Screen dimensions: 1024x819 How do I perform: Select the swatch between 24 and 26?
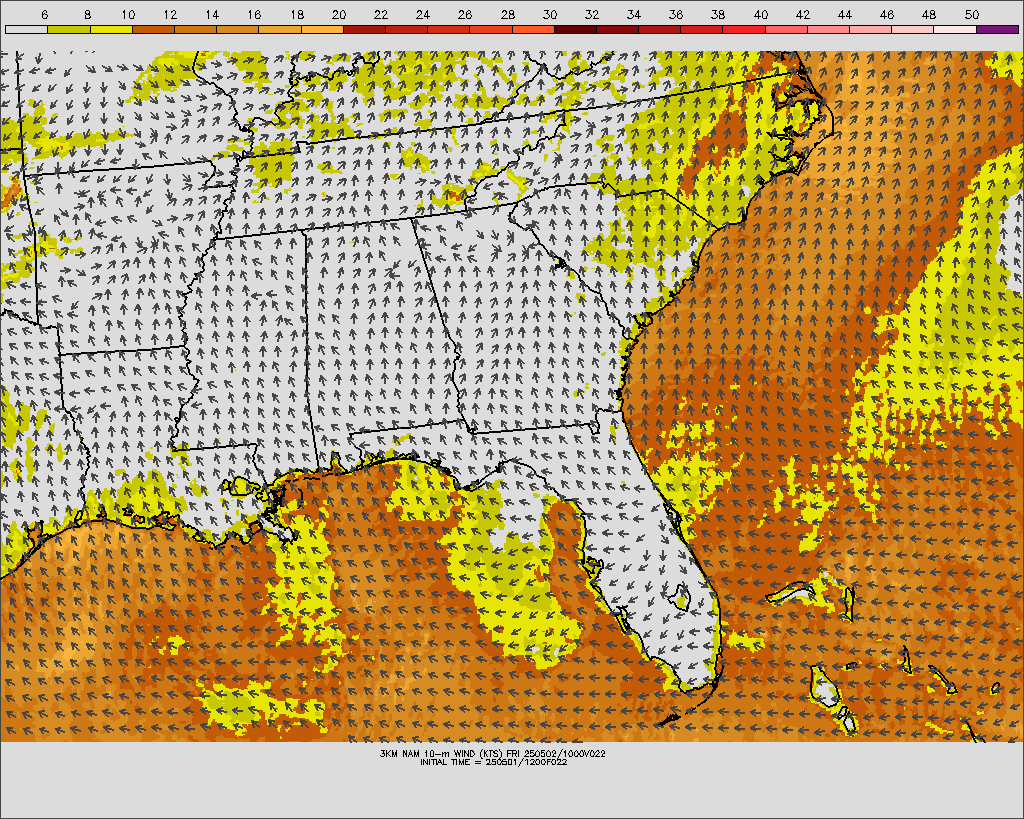pos(449,29)
